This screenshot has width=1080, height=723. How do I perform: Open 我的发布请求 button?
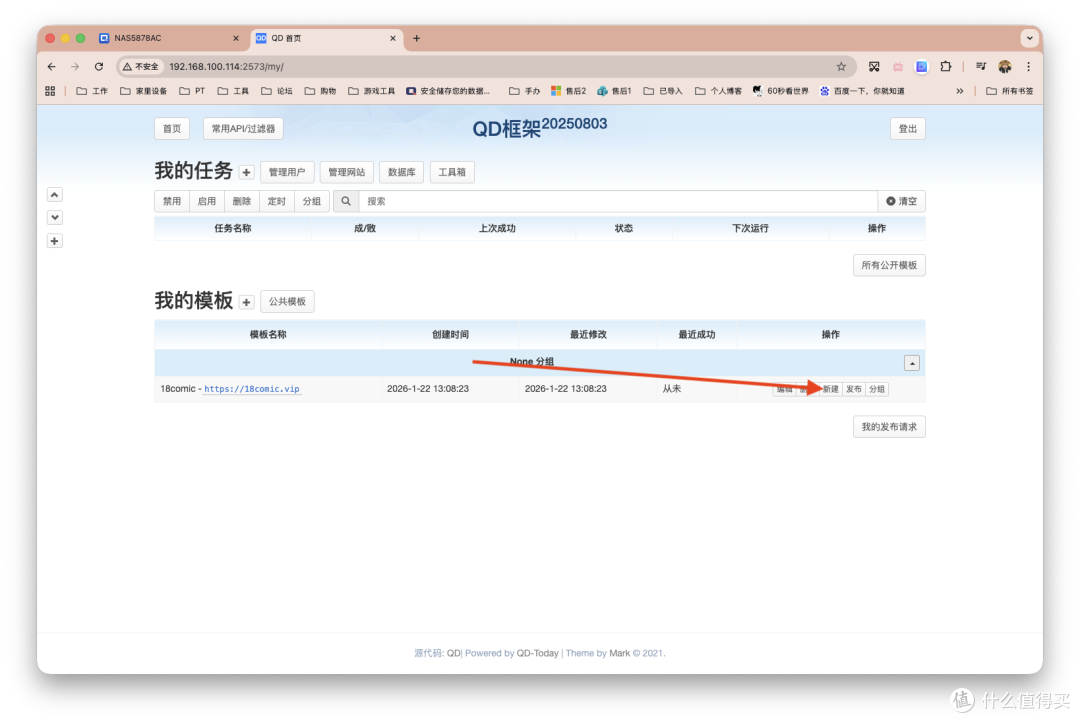tap(889, 427)
